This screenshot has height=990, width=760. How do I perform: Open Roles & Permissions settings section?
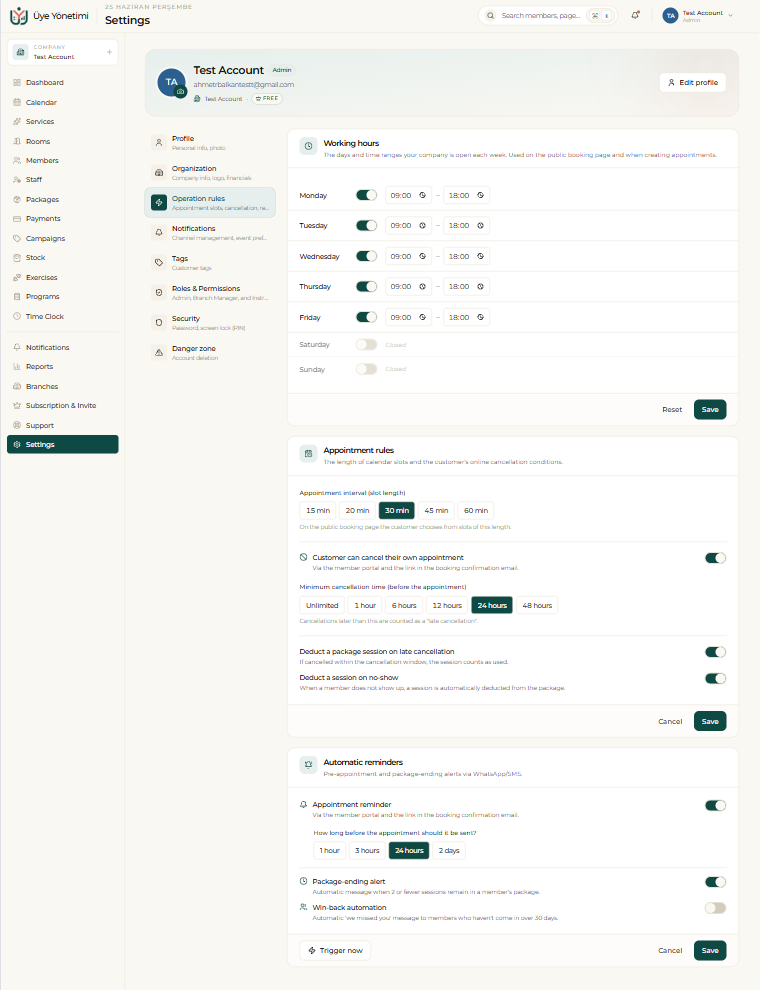coord(210,292)
